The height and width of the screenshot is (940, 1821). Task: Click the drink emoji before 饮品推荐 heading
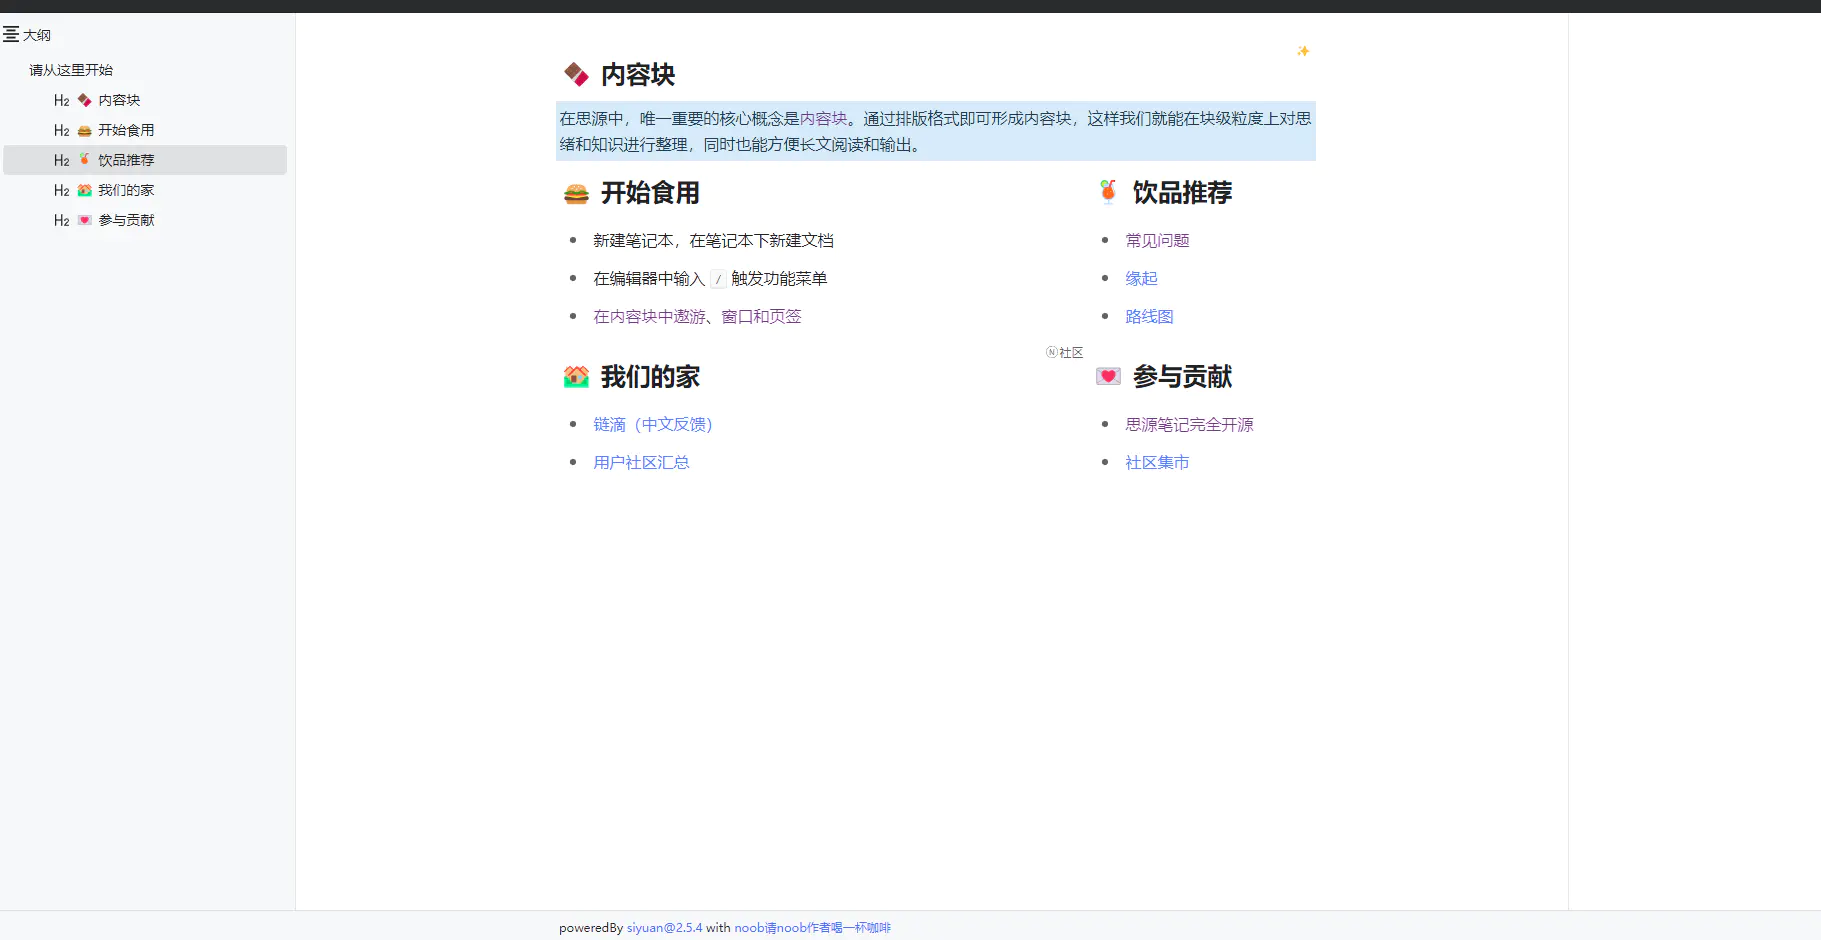click(1107, 193)
